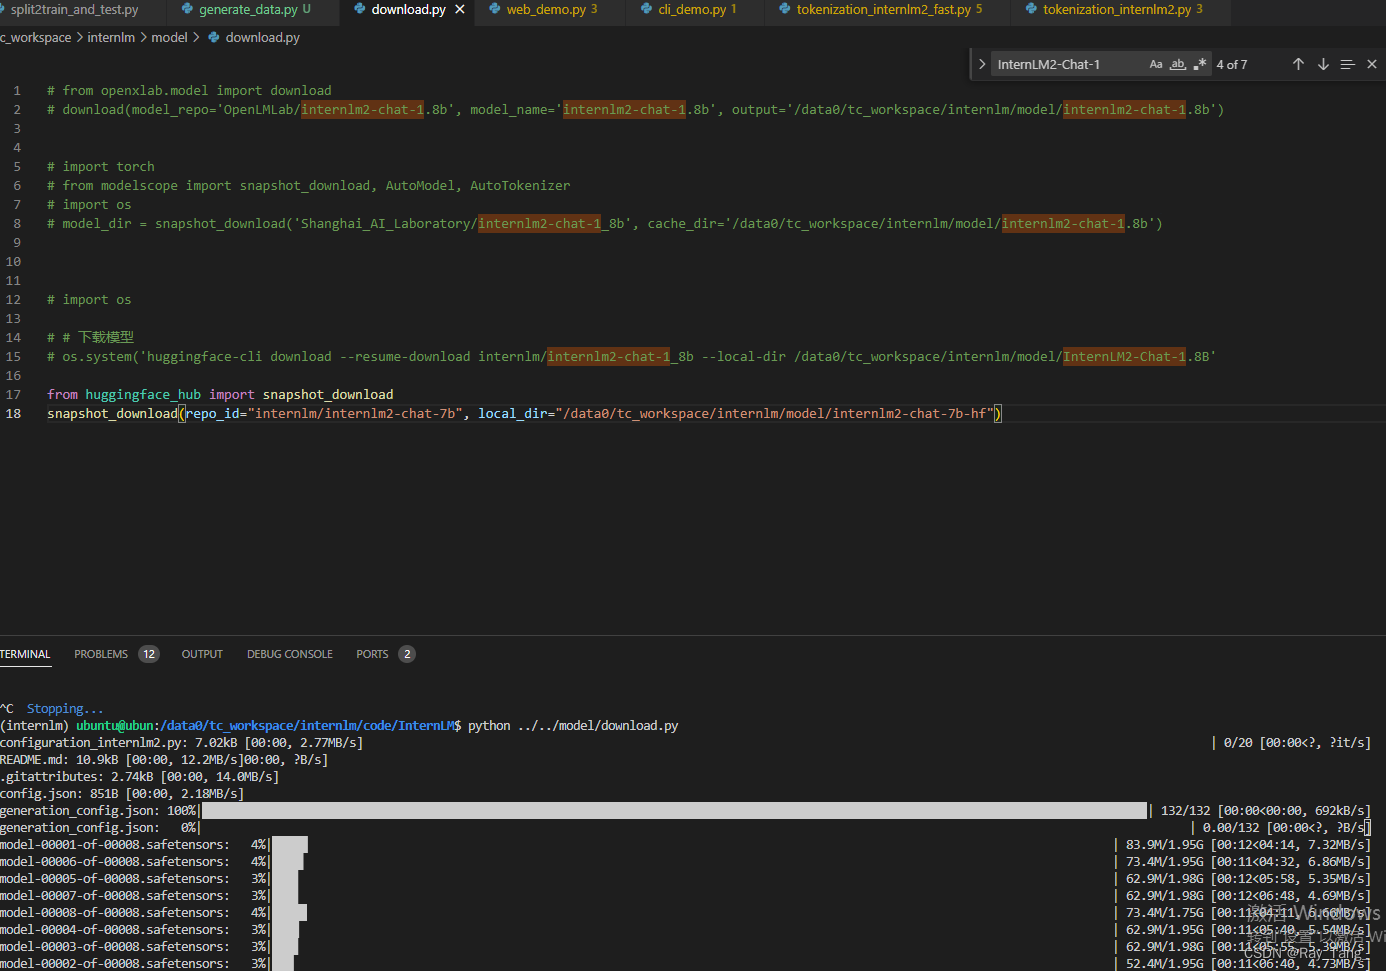Expand the replace field chevron in find widget
The height and width of the screenshot is (971, 1386).
(x=982, y=64)
